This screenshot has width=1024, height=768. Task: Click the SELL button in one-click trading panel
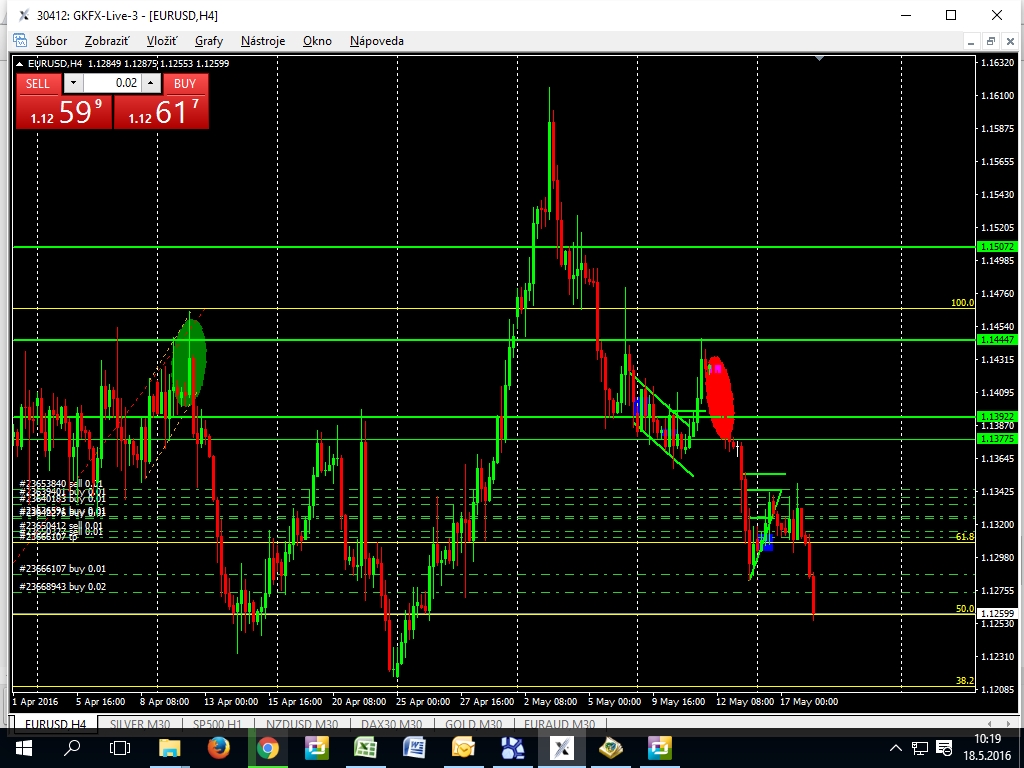click(37, 84)
